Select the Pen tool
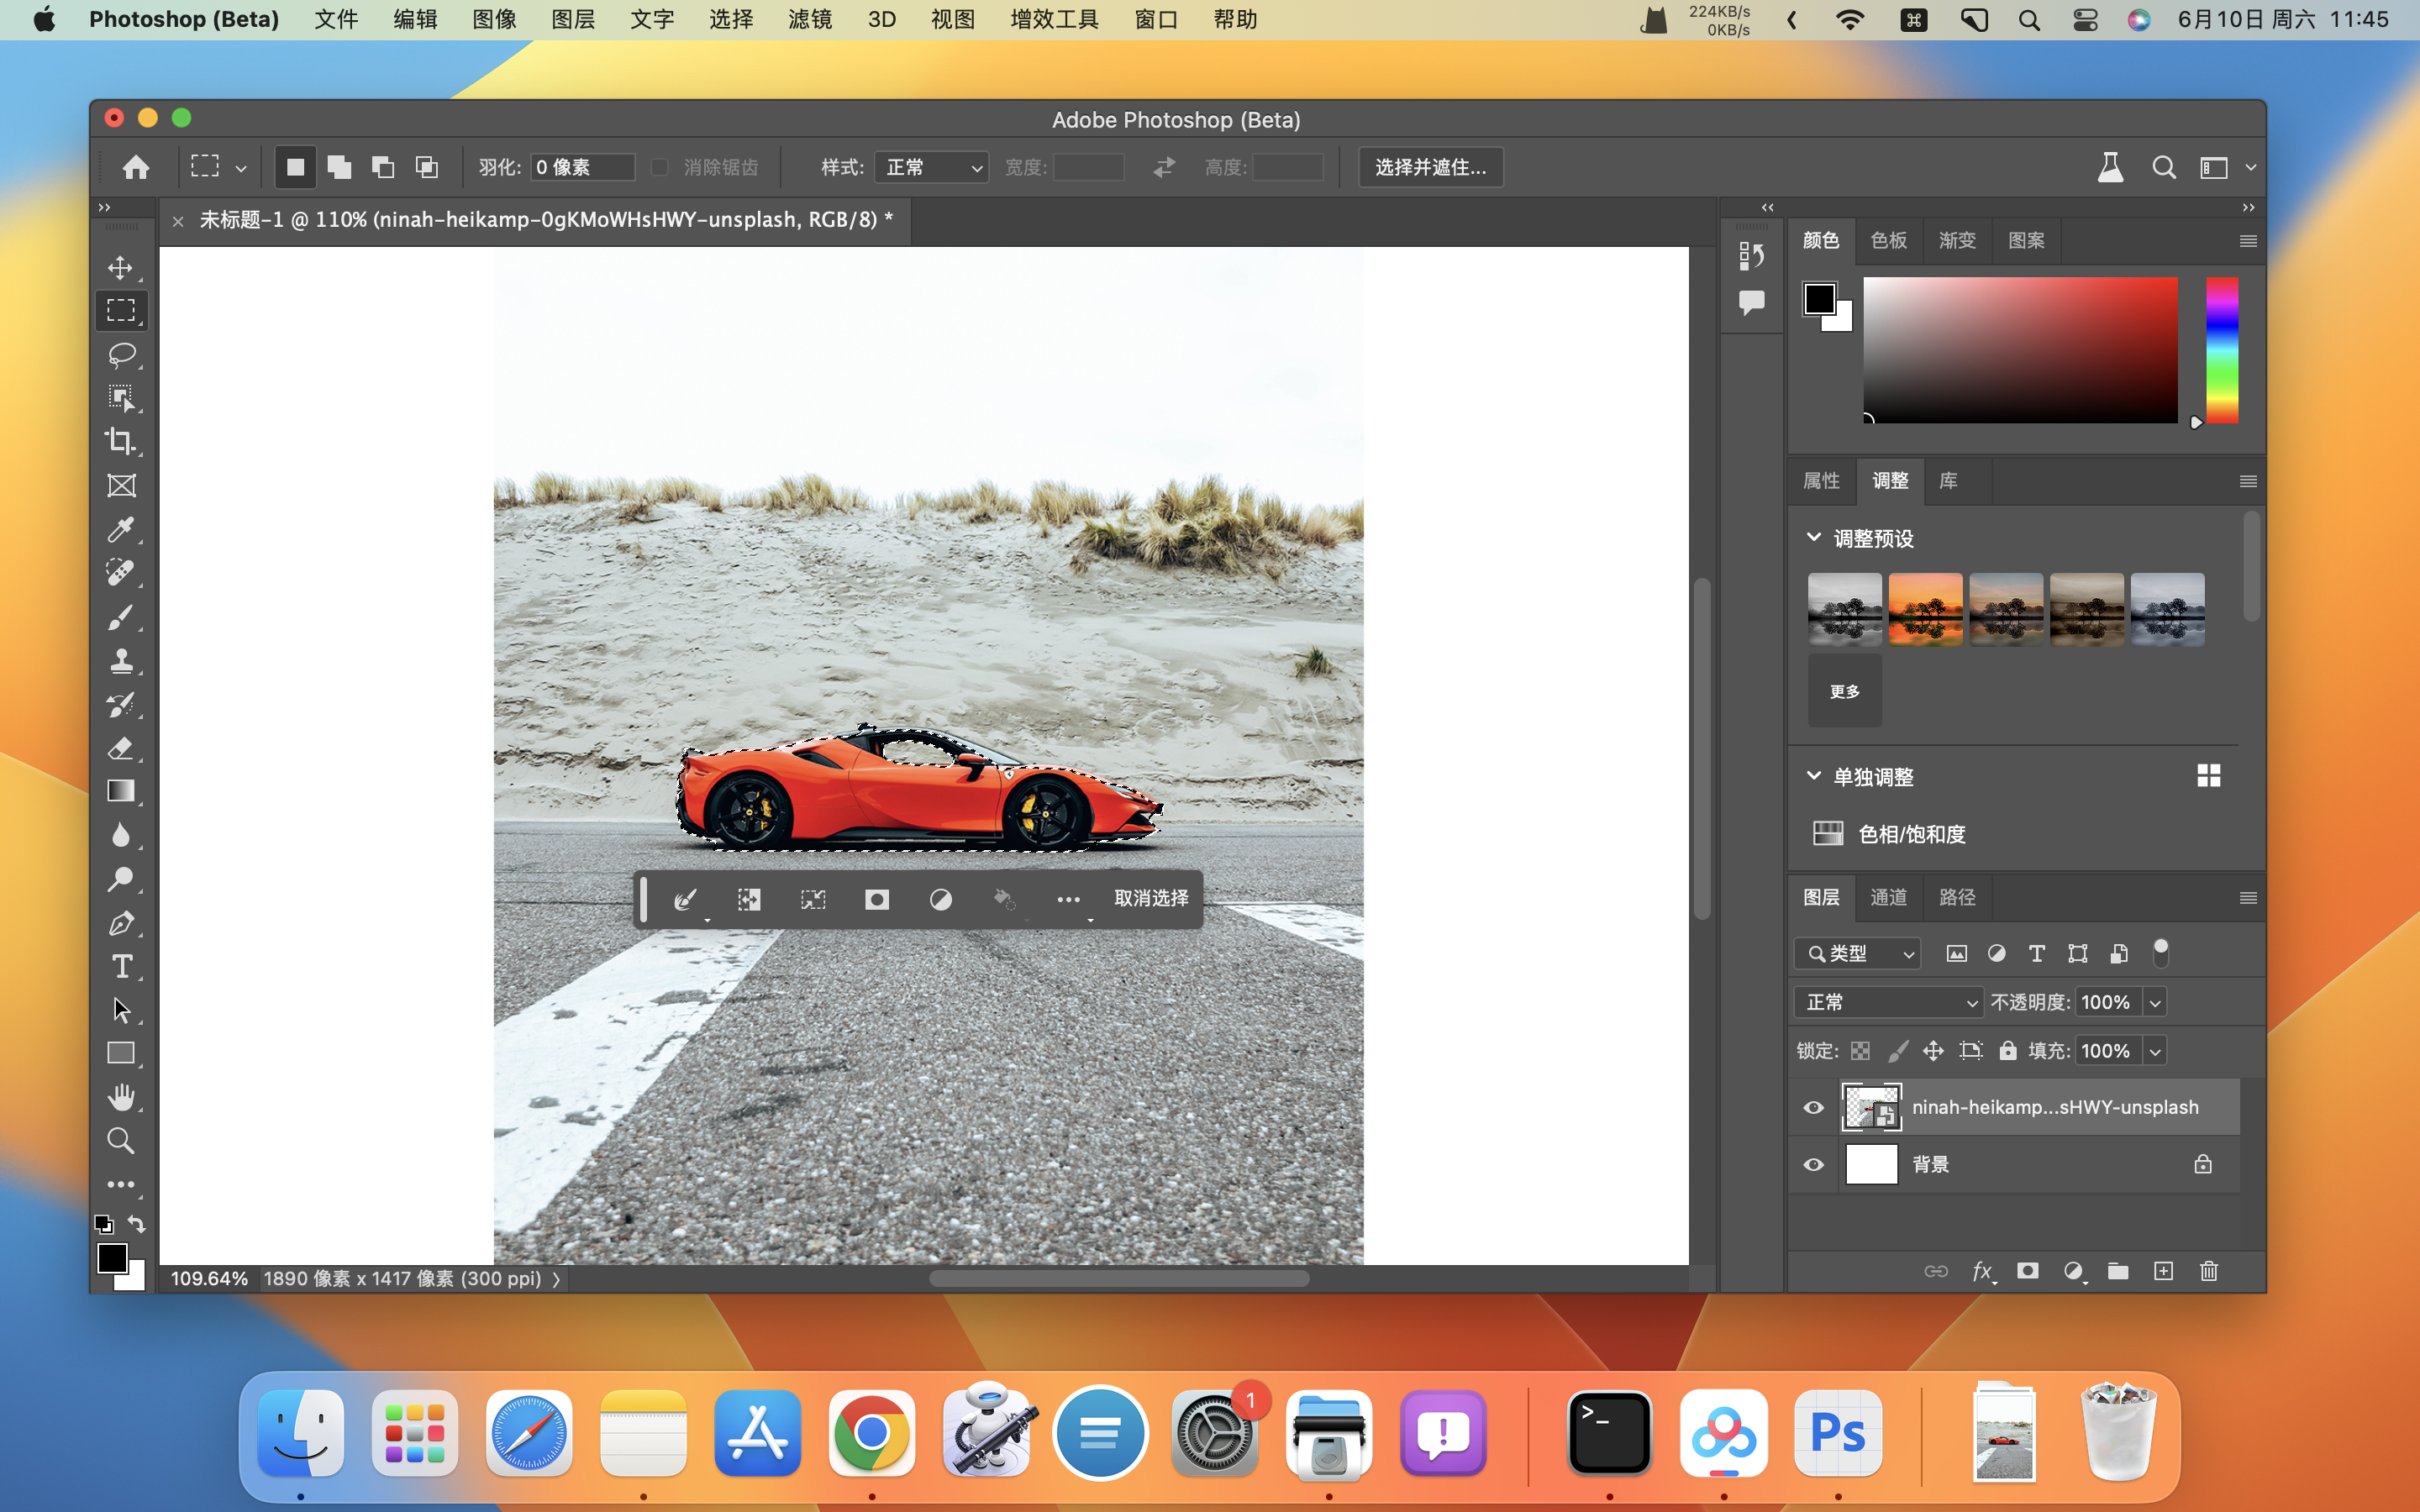The image size is (2420, 1512). coord(121,923)
